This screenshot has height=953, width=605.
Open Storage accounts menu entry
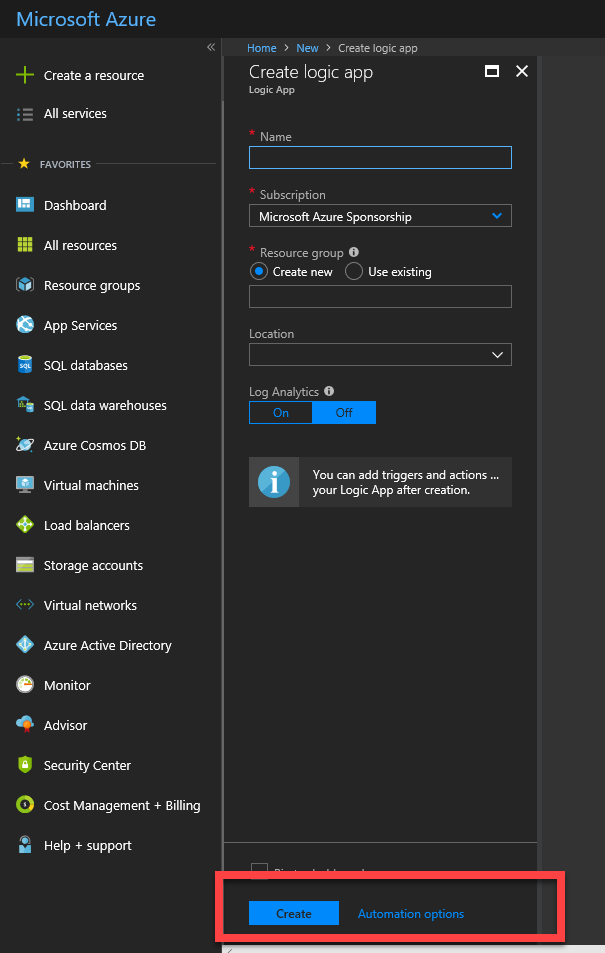click(x=93, y=565)
